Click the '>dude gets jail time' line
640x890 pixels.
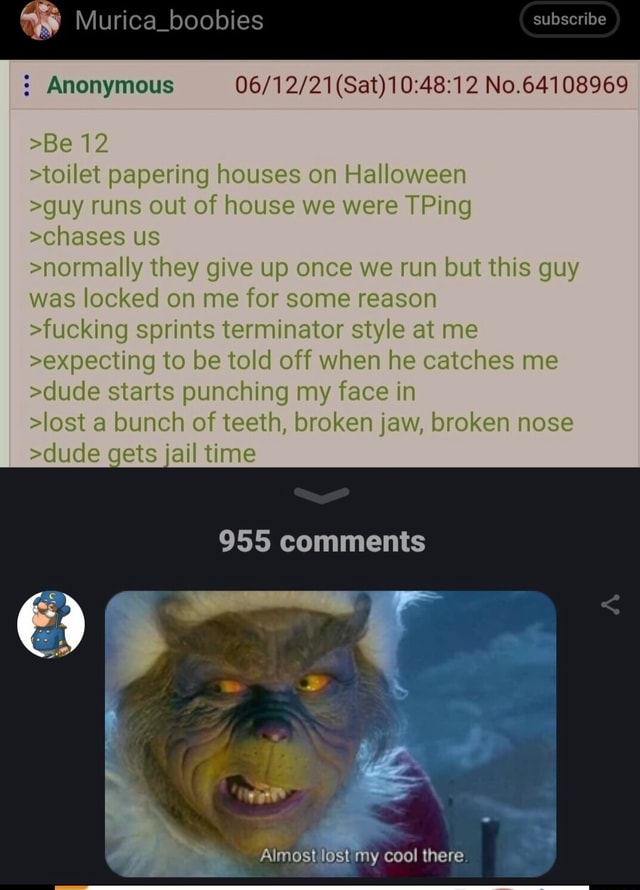142,454
